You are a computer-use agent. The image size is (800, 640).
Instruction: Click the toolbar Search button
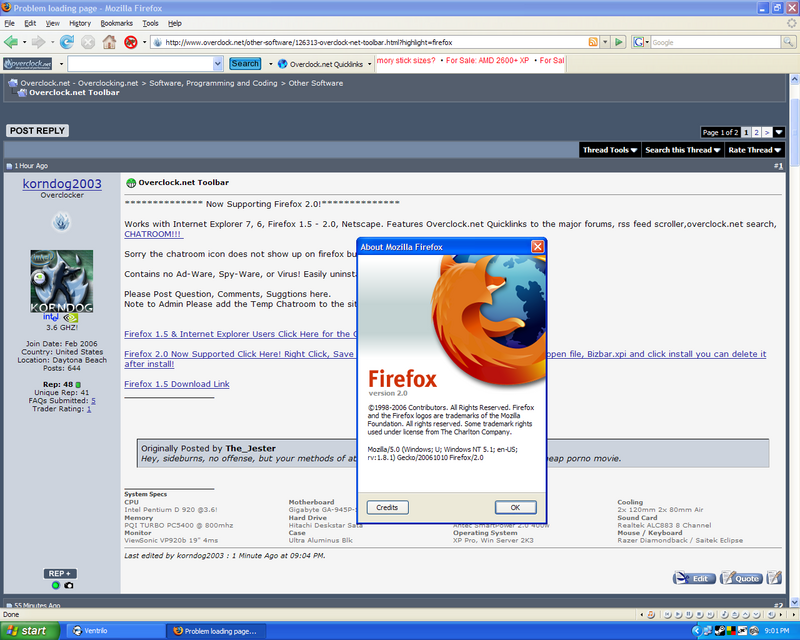(245, 64)
